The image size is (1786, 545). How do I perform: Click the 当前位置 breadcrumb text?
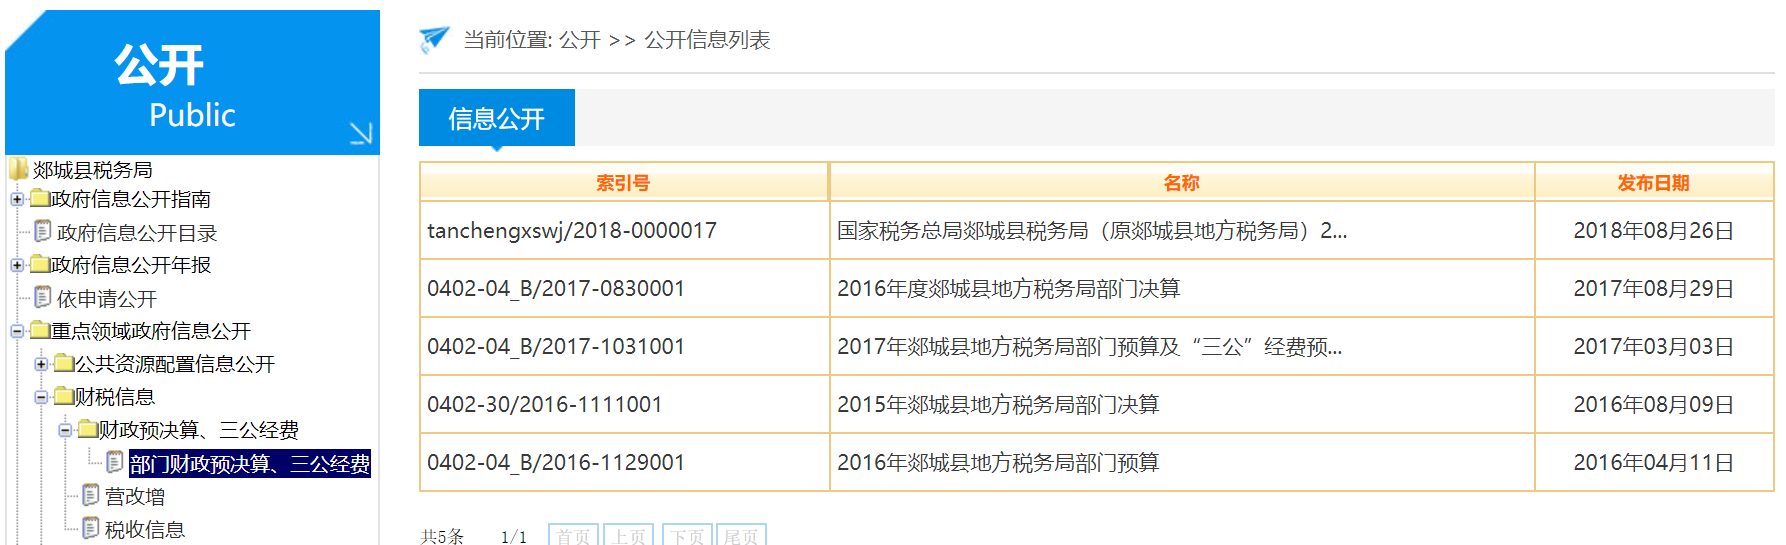click(x=508, y=39)
